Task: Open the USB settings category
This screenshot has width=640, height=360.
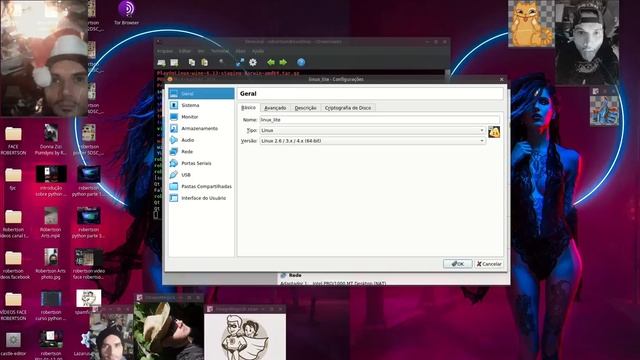Action: [201, 175]
